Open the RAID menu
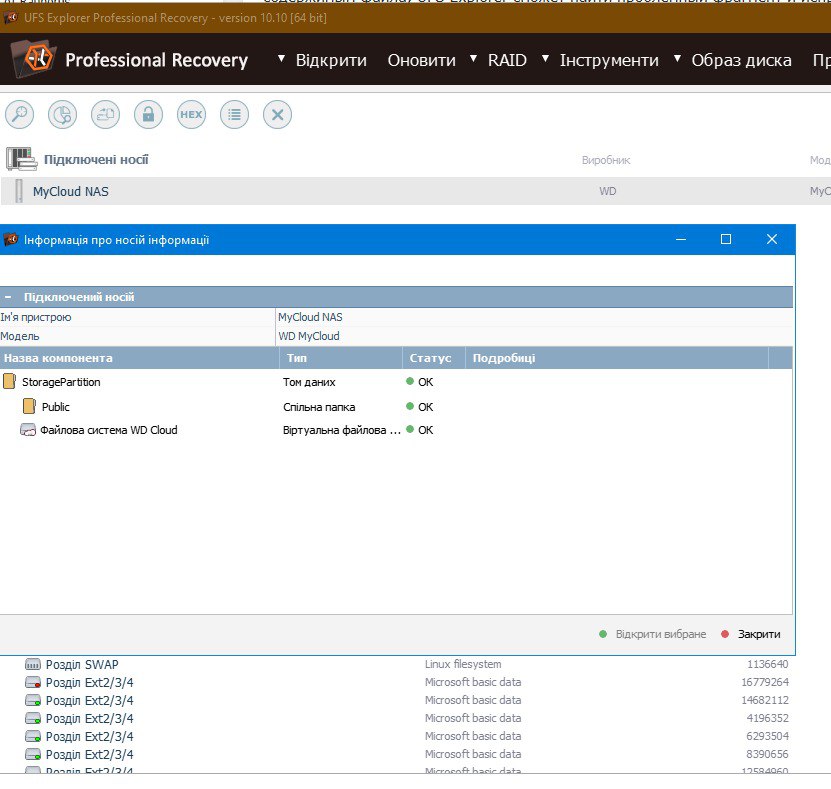Screen dimensions: 831x789 pyautogui.click(x=507, y=60)
